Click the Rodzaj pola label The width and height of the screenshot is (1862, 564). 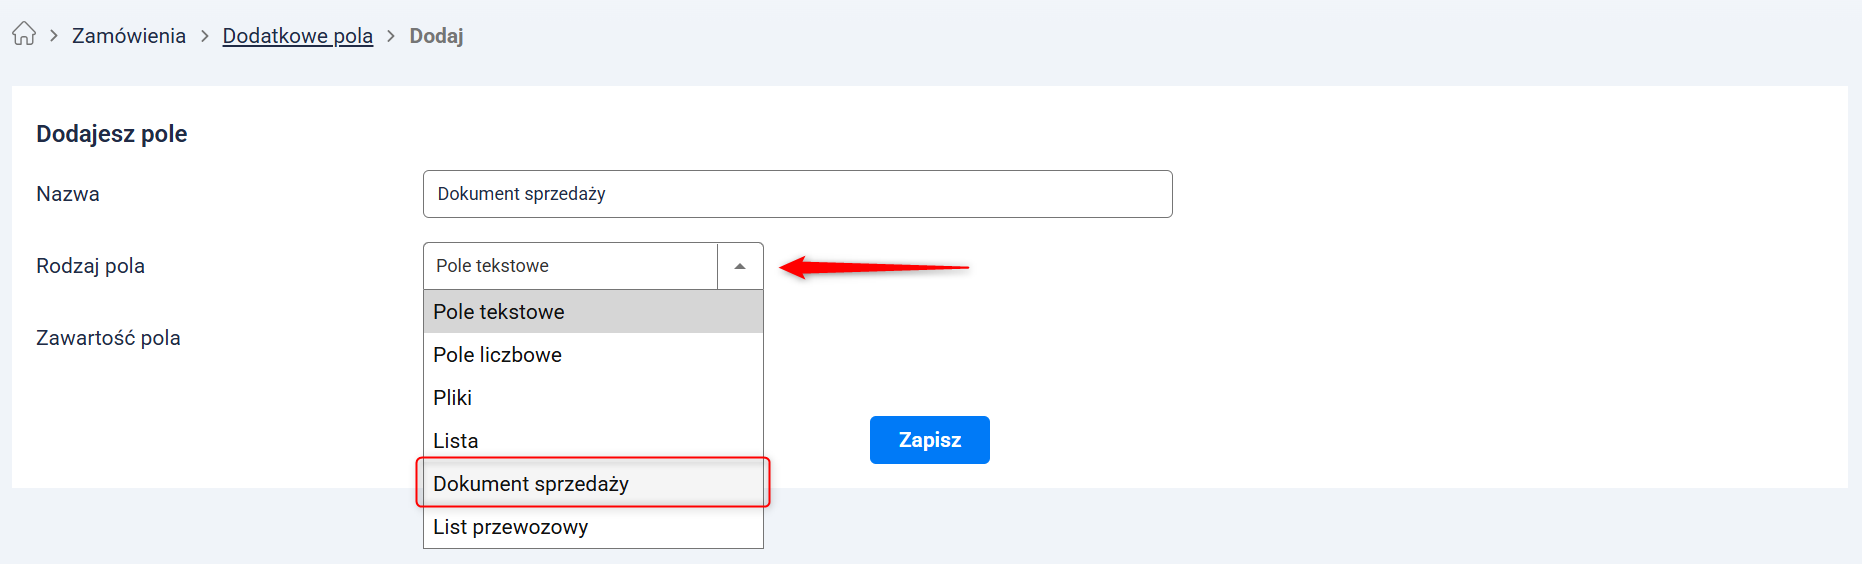pos(90,266)
